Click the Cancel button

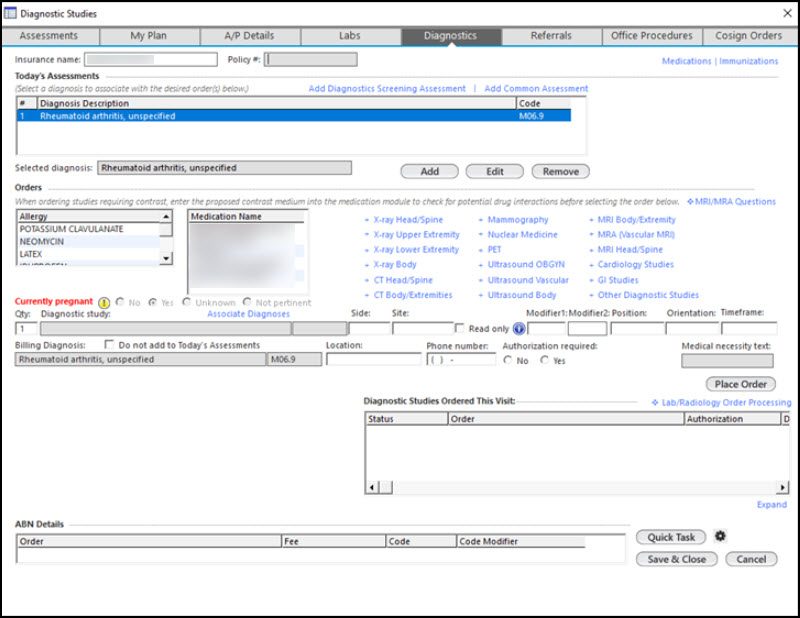point(751,559)
